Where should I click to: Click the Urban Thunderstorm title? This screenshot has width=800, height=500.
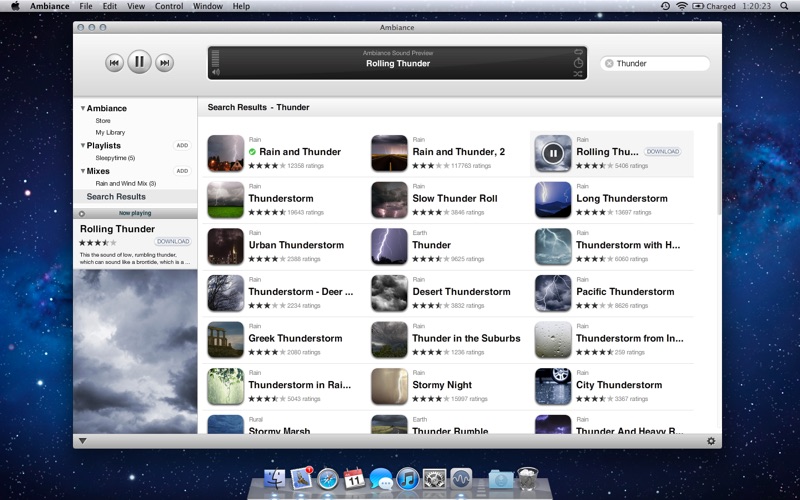(x=296, y=245)
